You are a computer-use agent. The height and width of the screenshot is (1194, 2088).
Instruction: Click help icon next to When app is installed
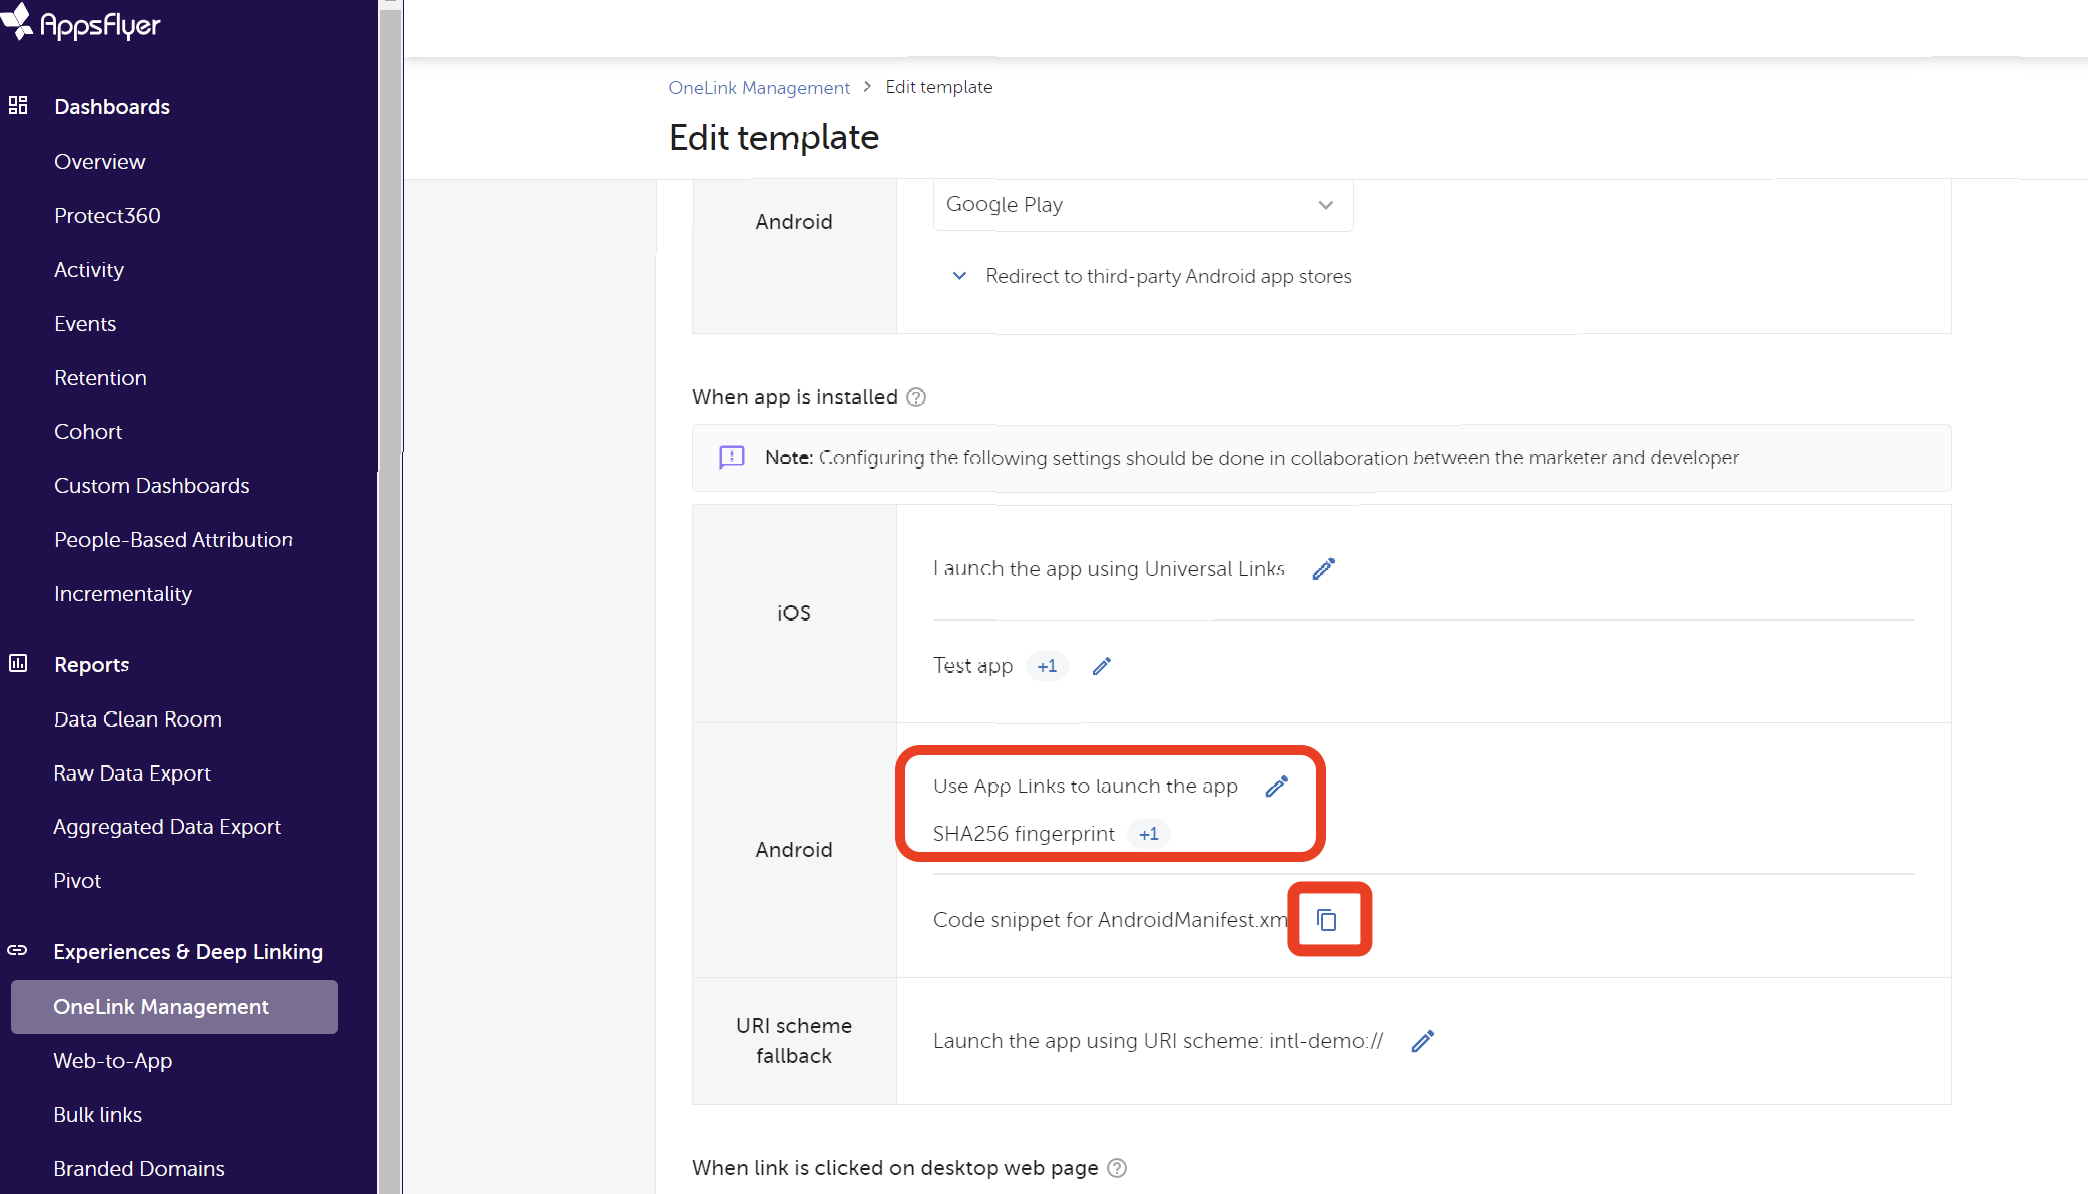pos(916,398)
